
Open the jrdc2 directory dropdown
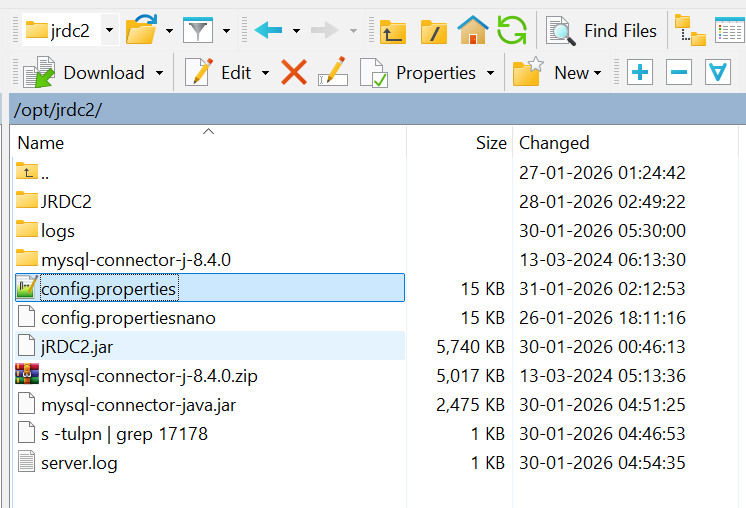[109, 30]
